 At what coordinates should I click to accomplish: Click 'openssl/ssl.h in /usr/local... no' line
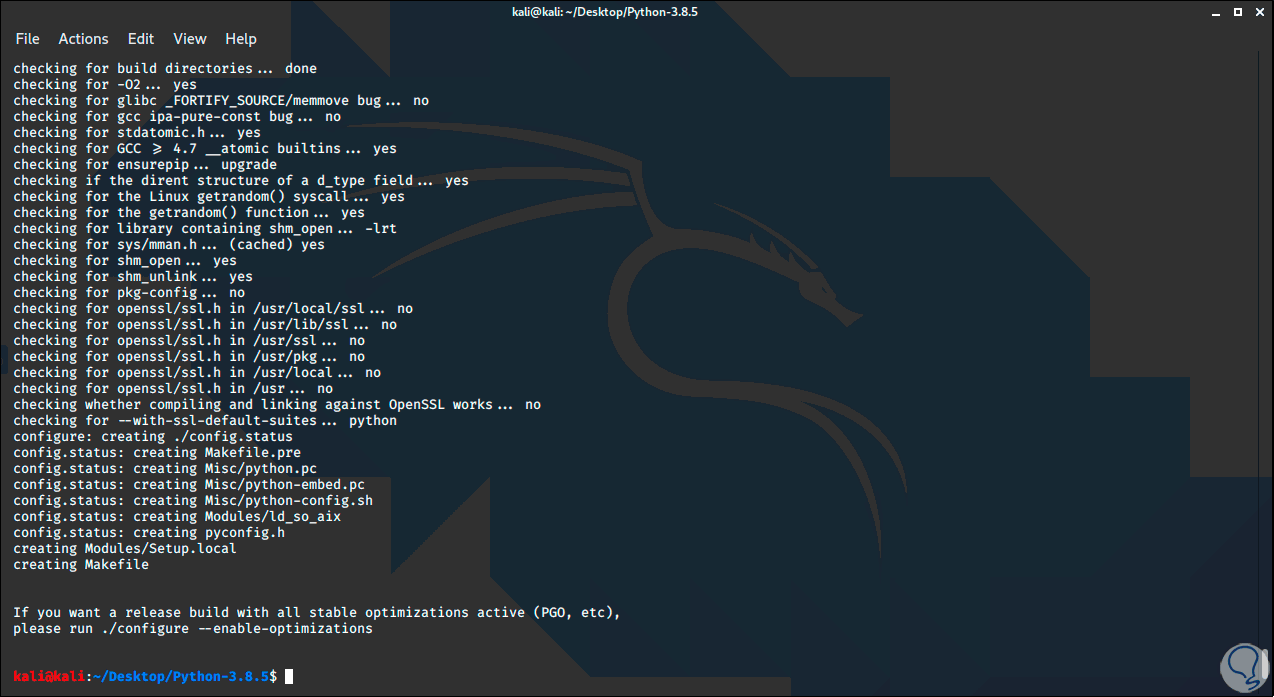(x=197, y=373)
